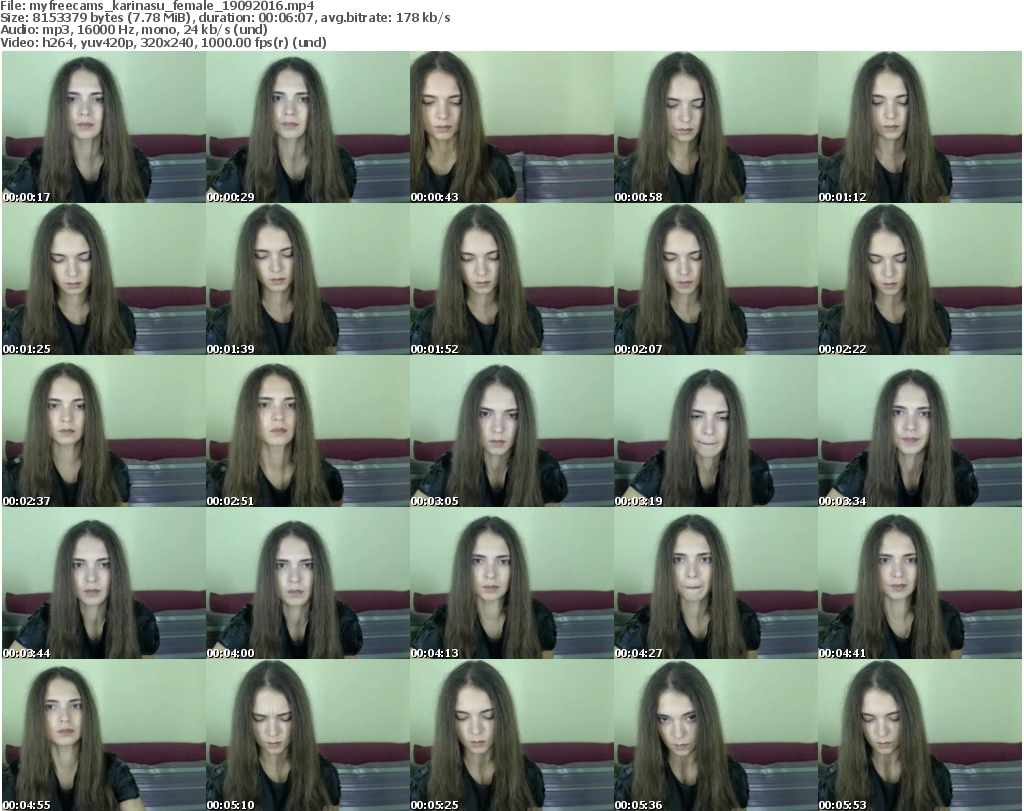Pick the preview frame marked 00:03:19
The width and height of the screenshot is (1024, 811).
point(716,431)
